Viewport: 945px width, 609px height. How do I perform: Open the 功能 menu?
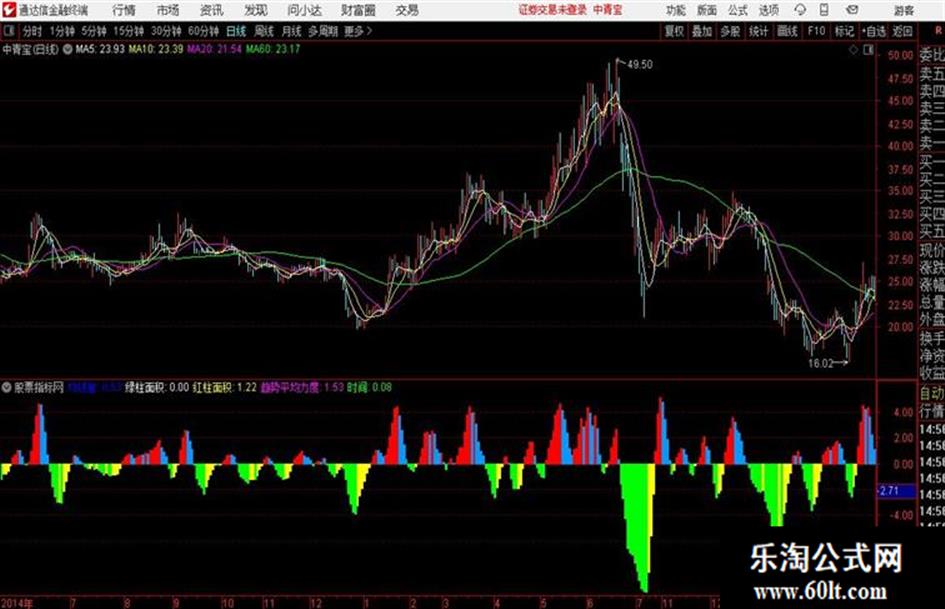point(676,10)
